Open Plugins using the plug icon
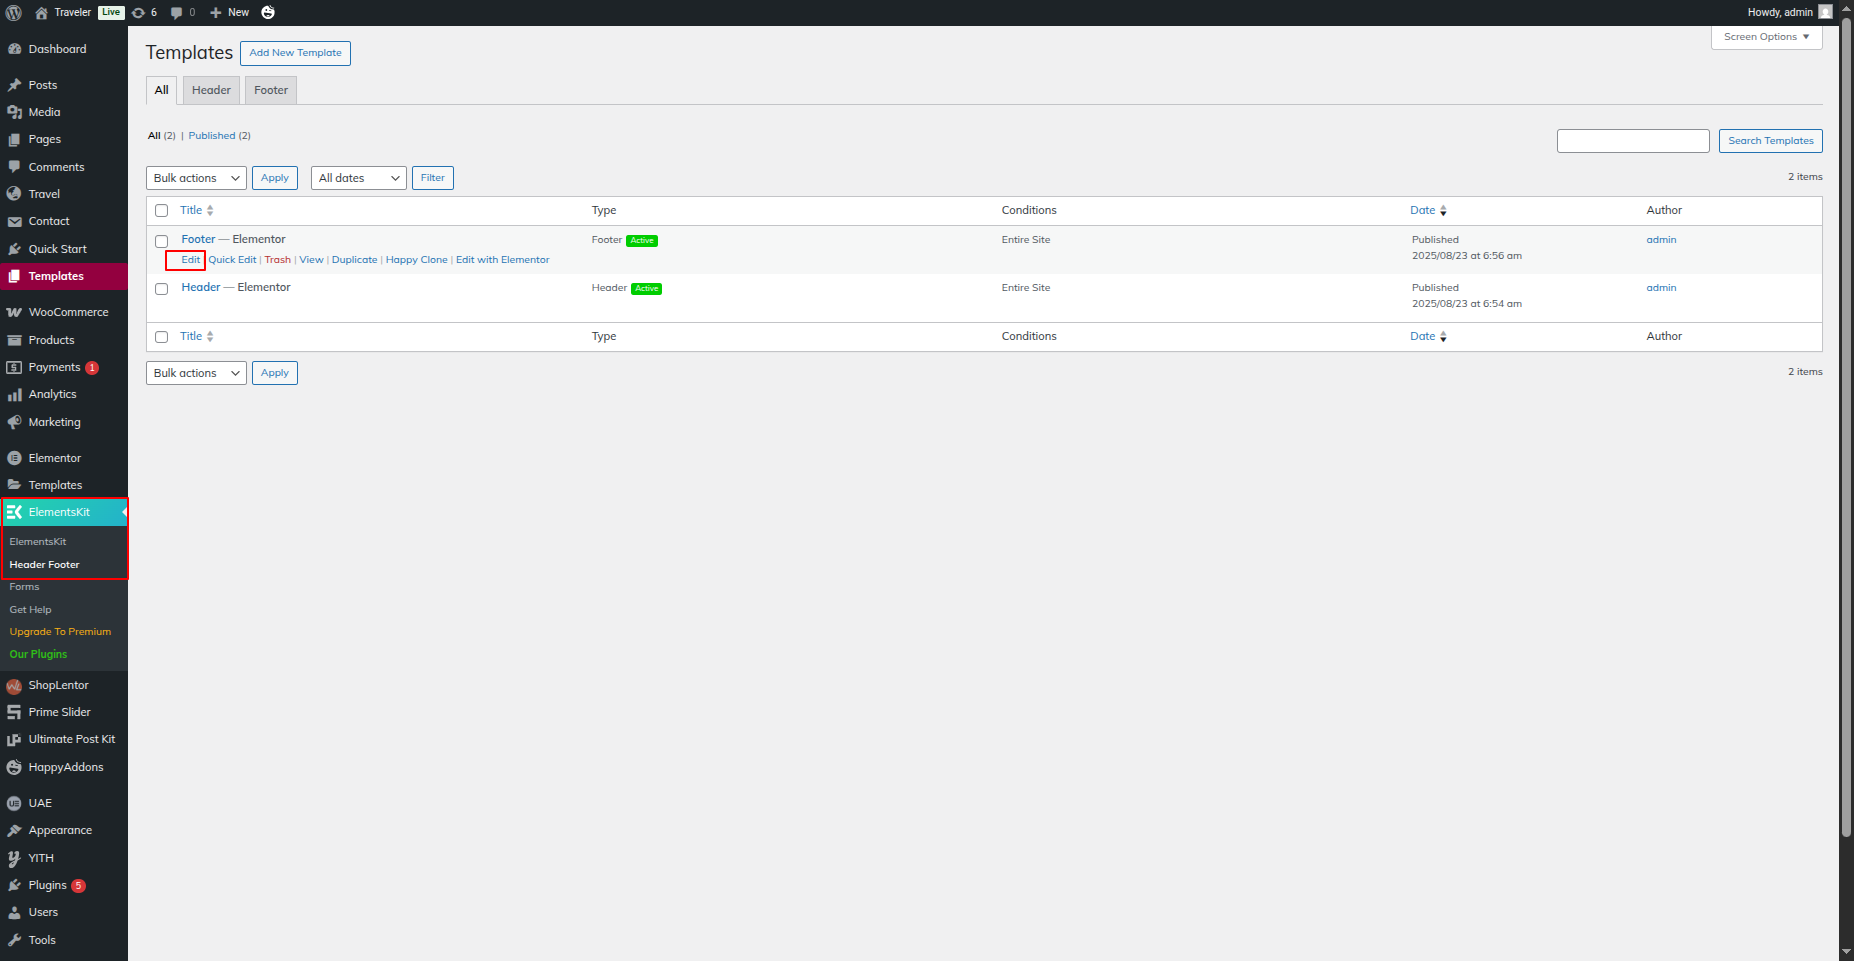 pos(14,886)
